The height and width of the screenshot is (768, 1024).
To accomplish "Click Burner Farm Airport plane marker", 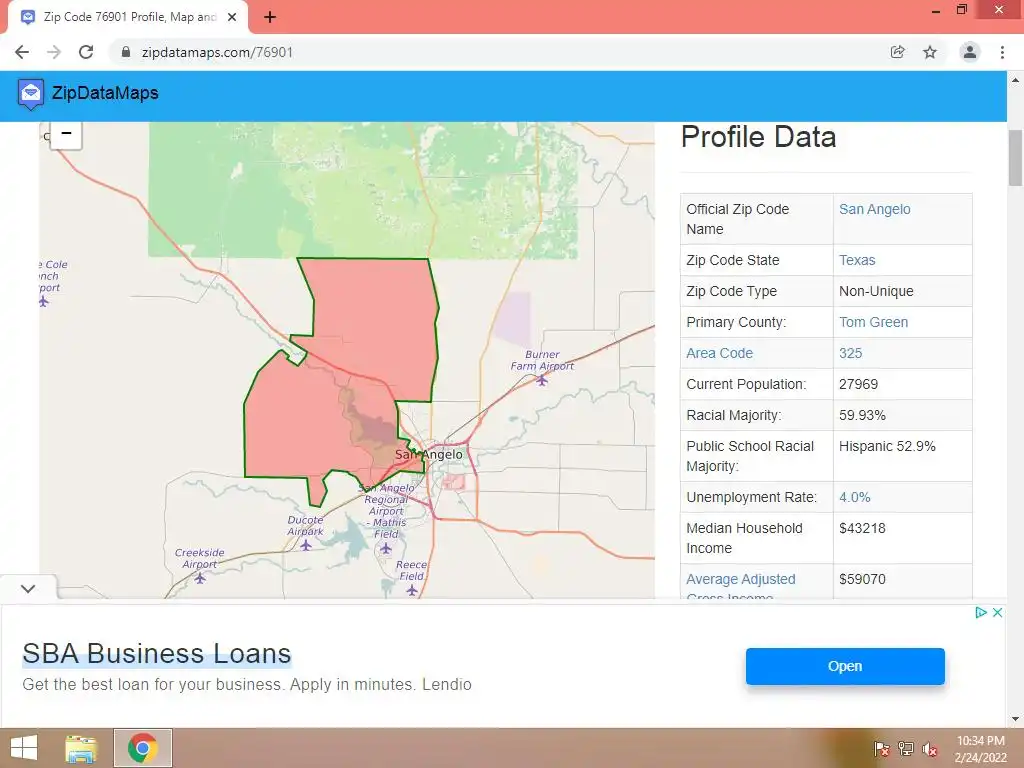I will 541,381.
